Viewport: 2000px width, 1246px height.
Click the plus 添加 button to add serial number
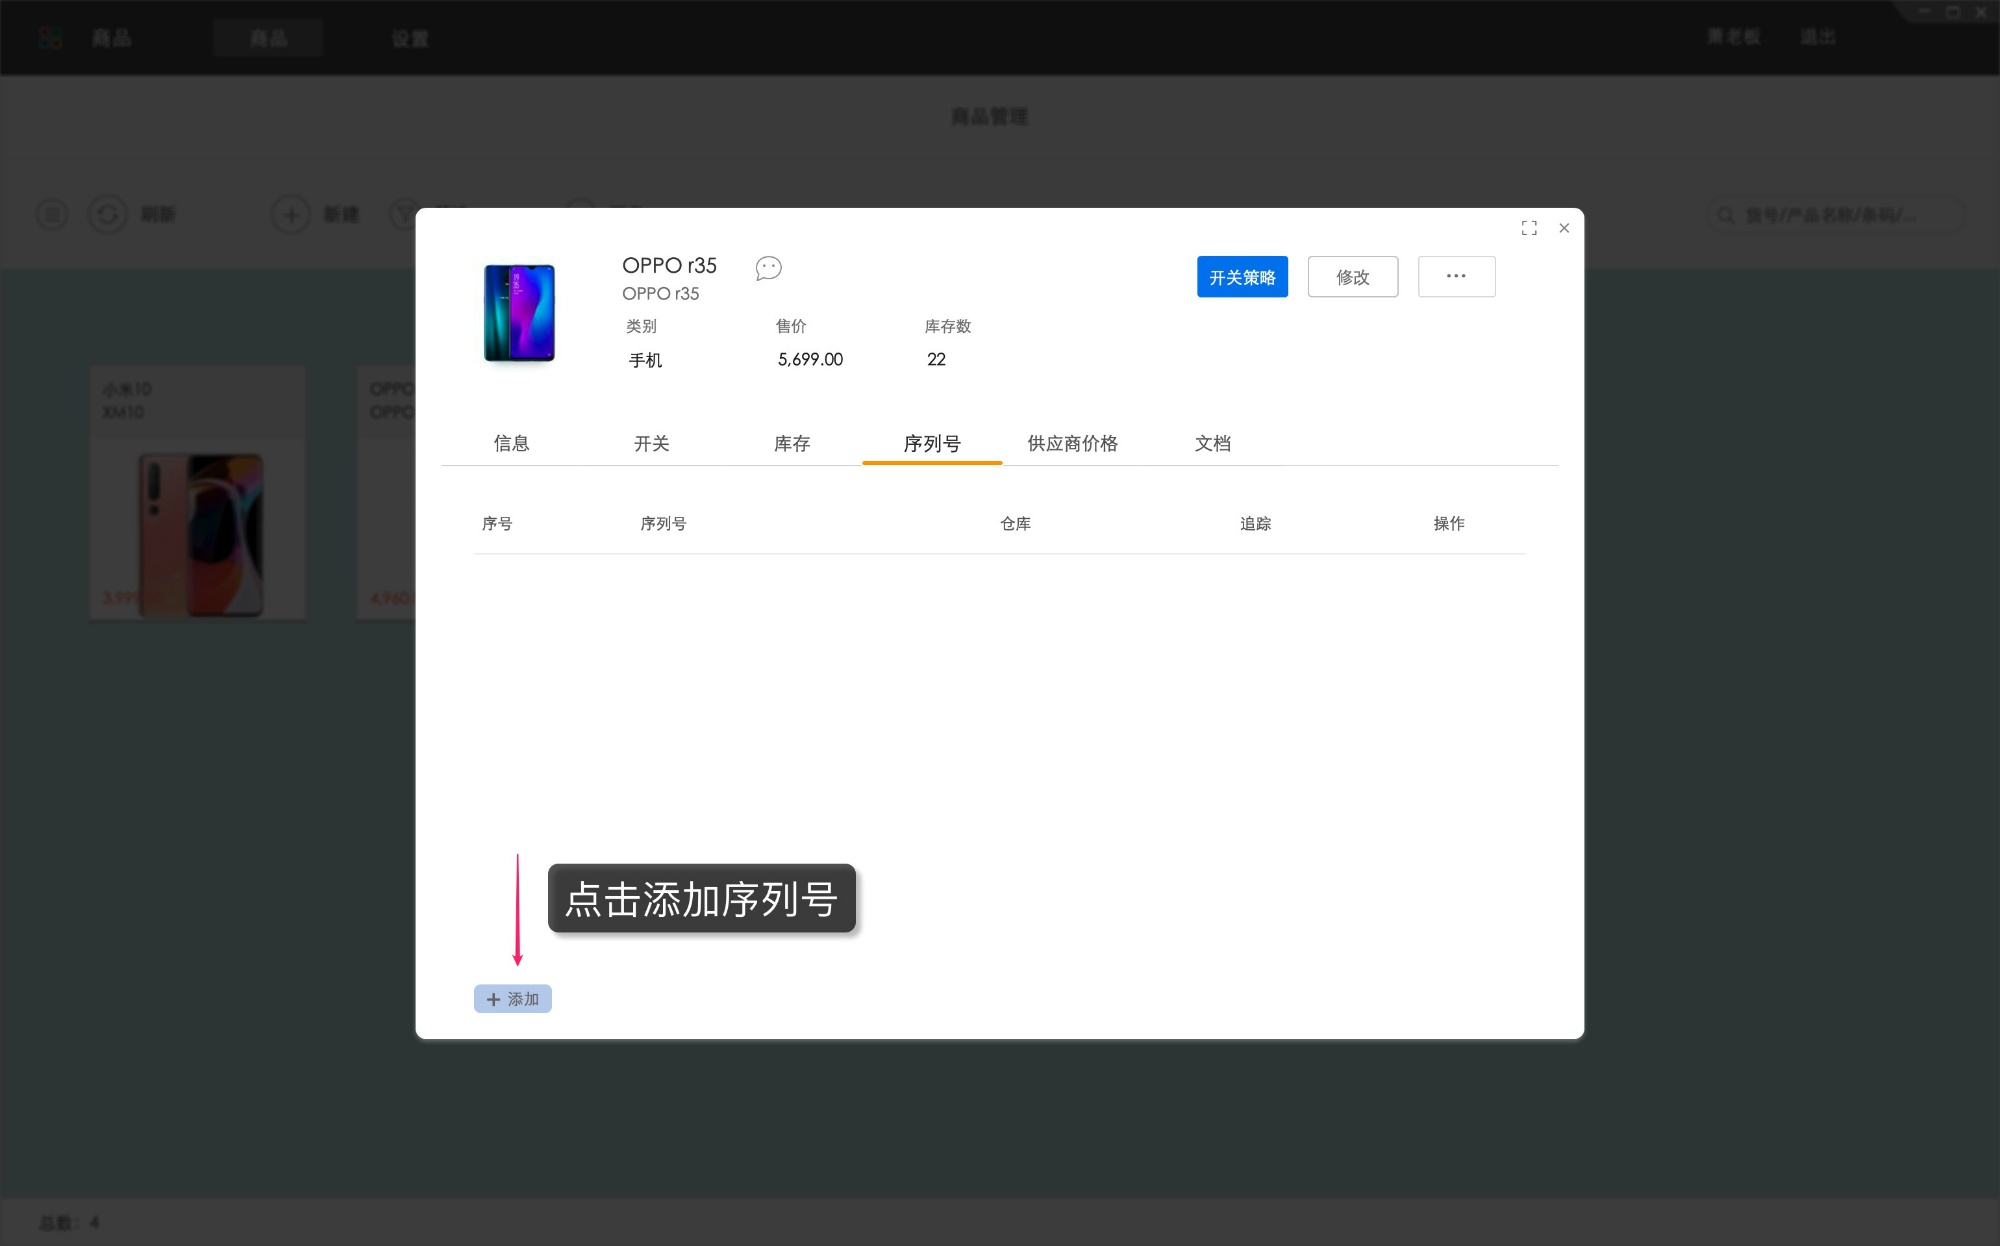coord(513,999)
